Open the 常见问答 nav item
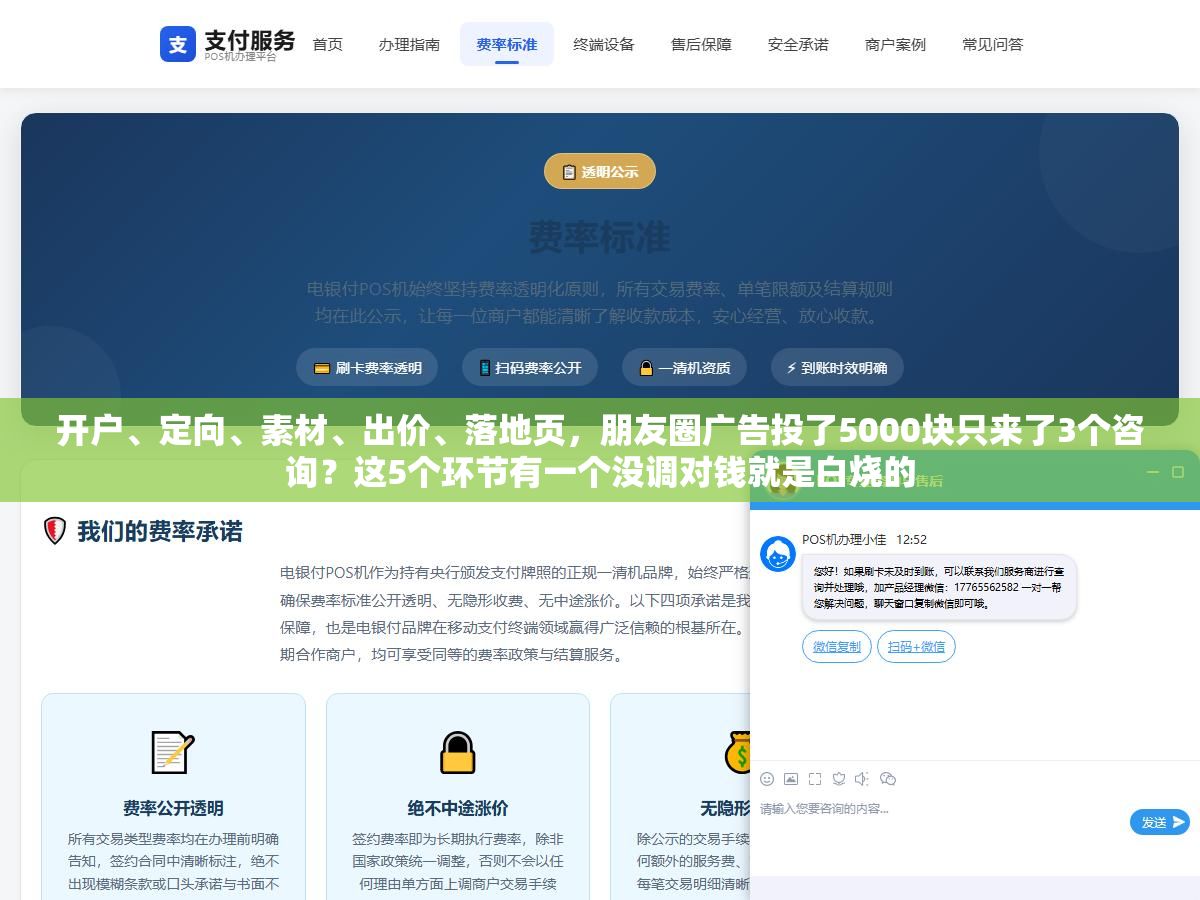 [993, 44]
